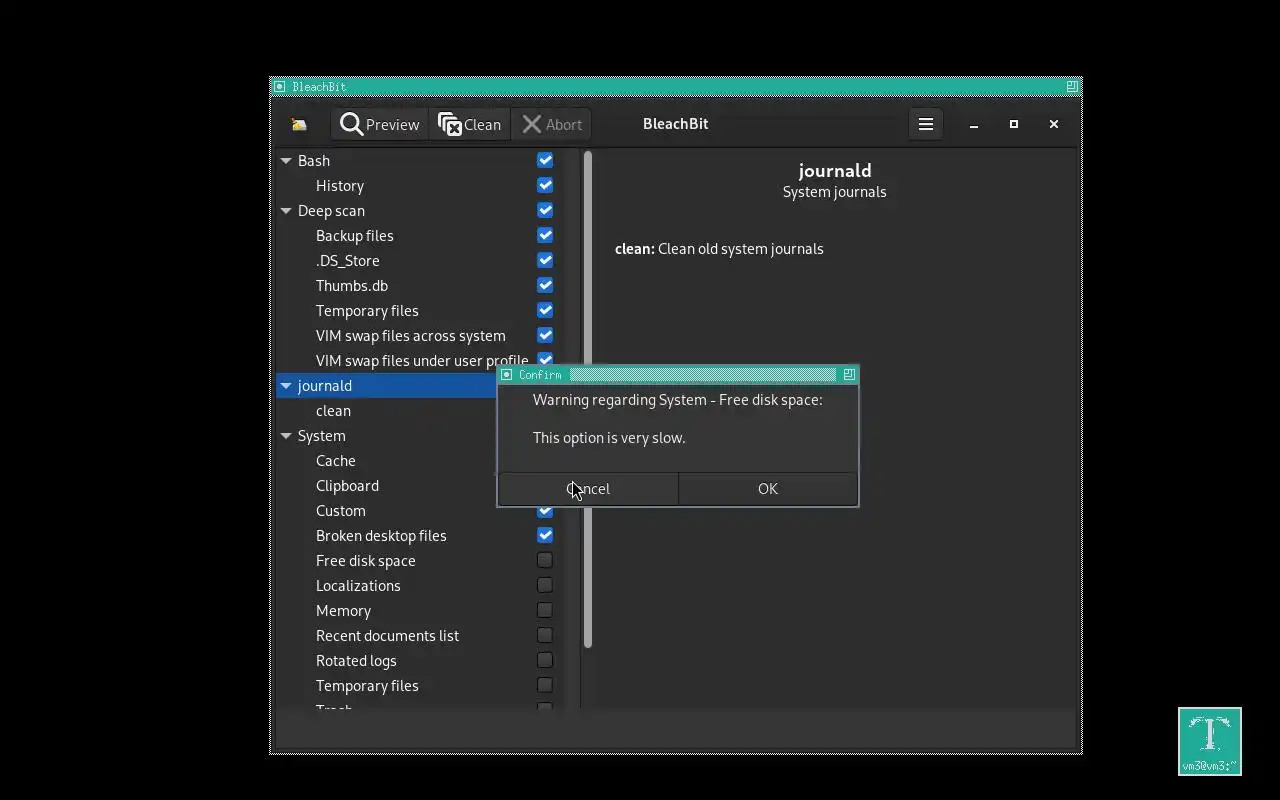Enable the Free disk space checkbox
Screen dimensions: 1280x800
(545, 560)
